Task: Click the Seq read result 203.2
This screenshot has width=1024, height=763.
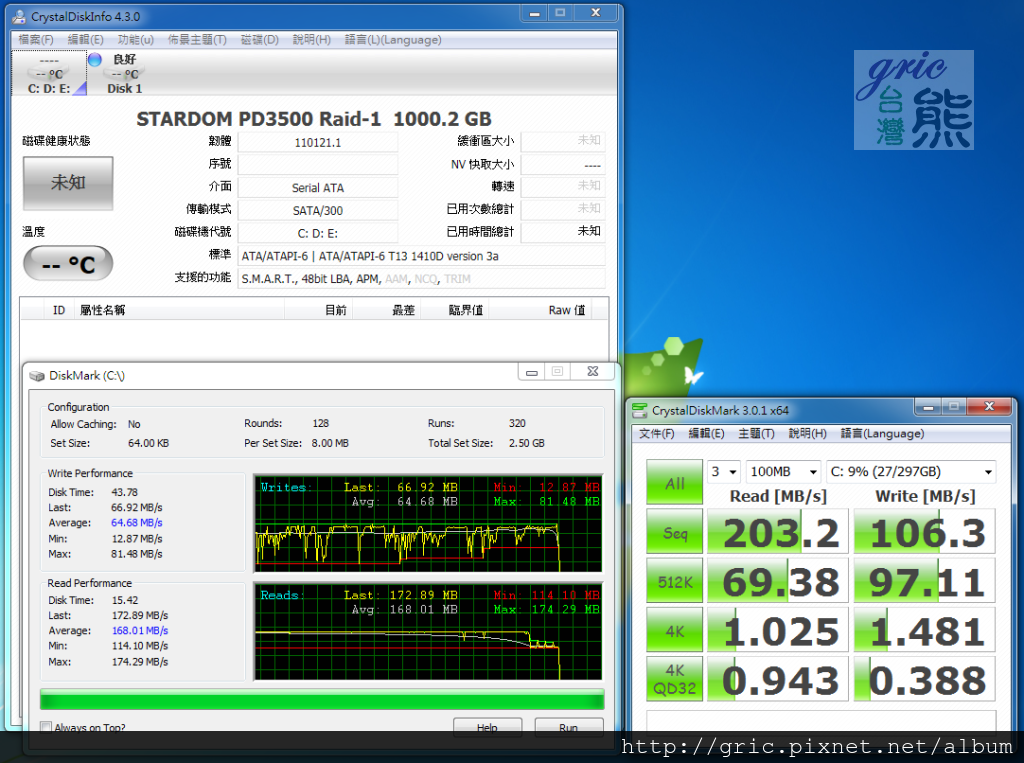Action: click(778, 532)
